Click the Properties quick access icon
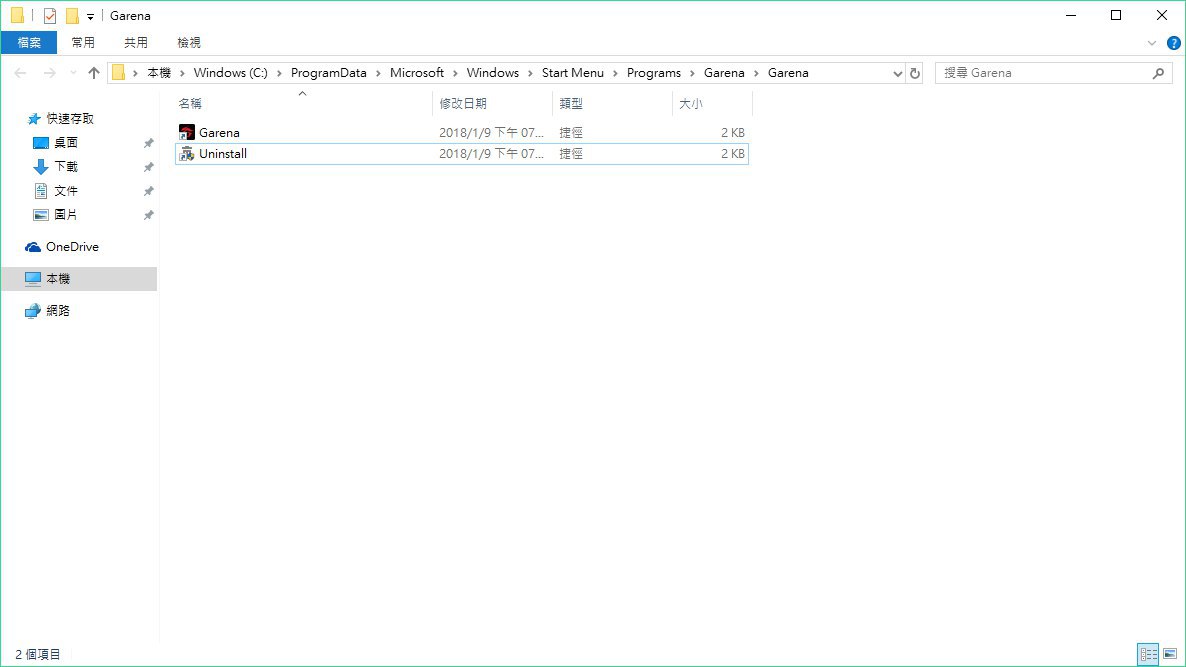Screen dimensions: 1186x667 coord(50,16)
